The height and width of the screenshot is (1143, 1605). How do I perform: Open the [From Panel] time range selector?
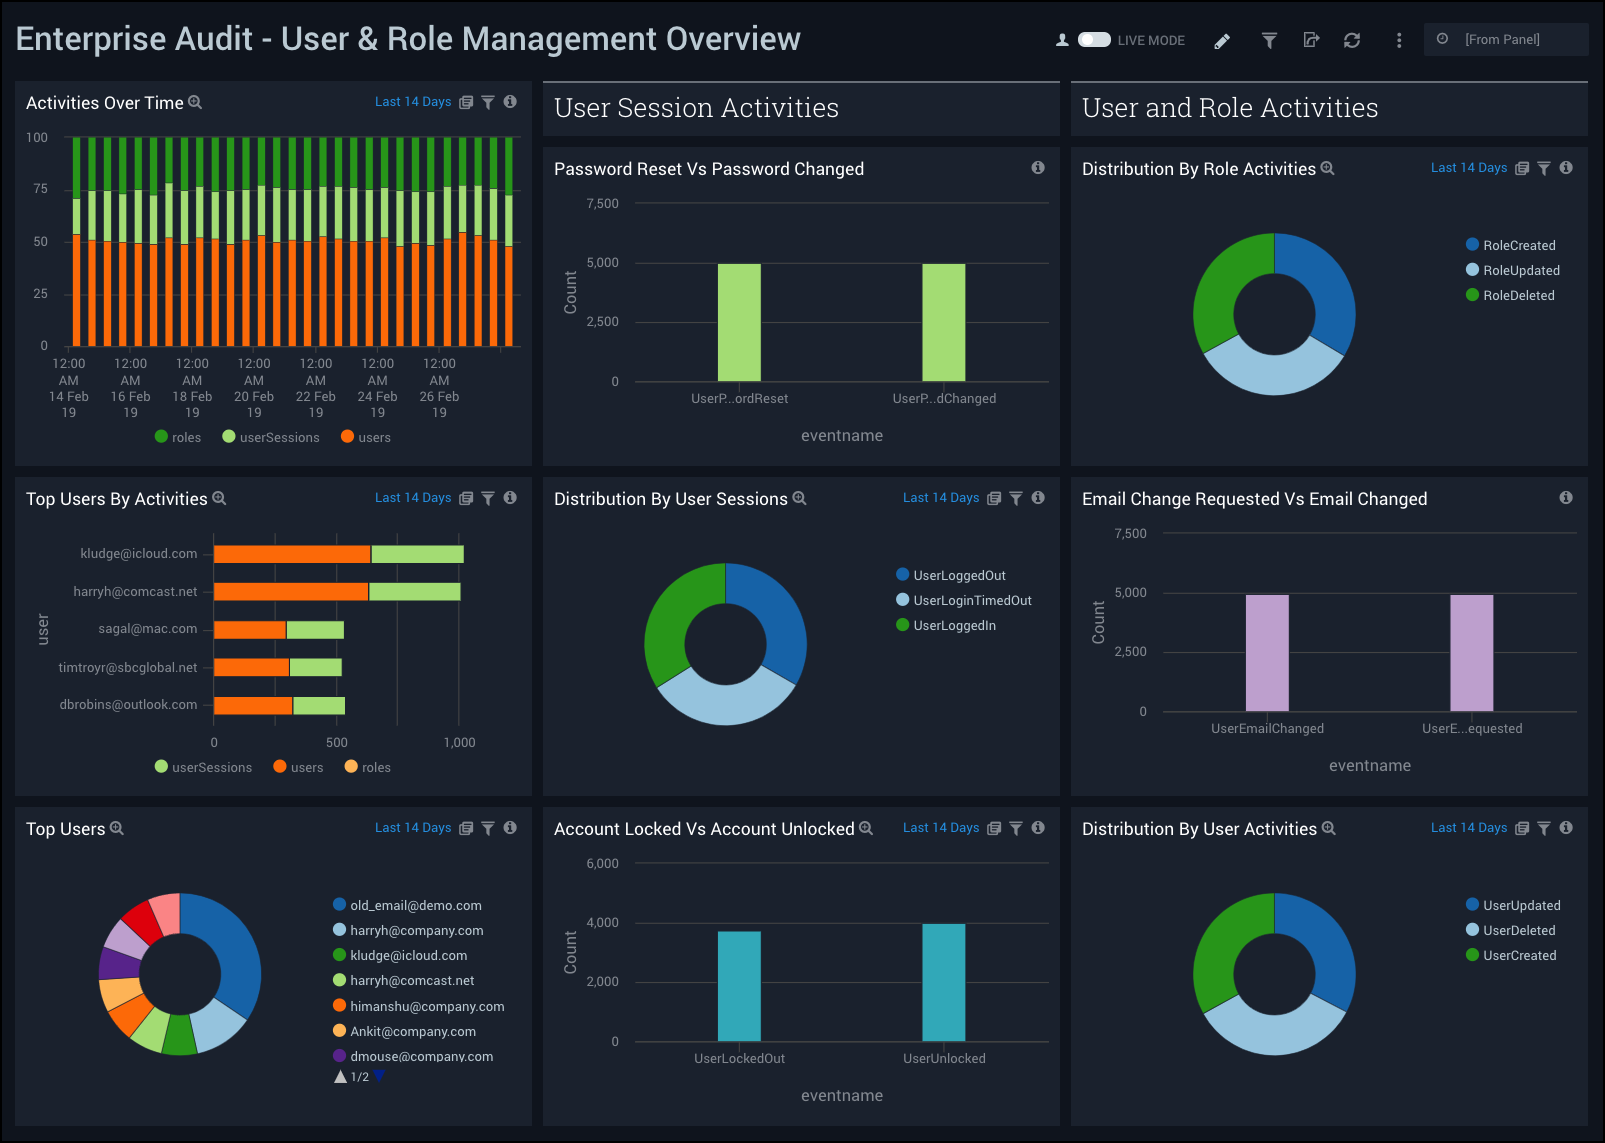(x=1503, y=40)
